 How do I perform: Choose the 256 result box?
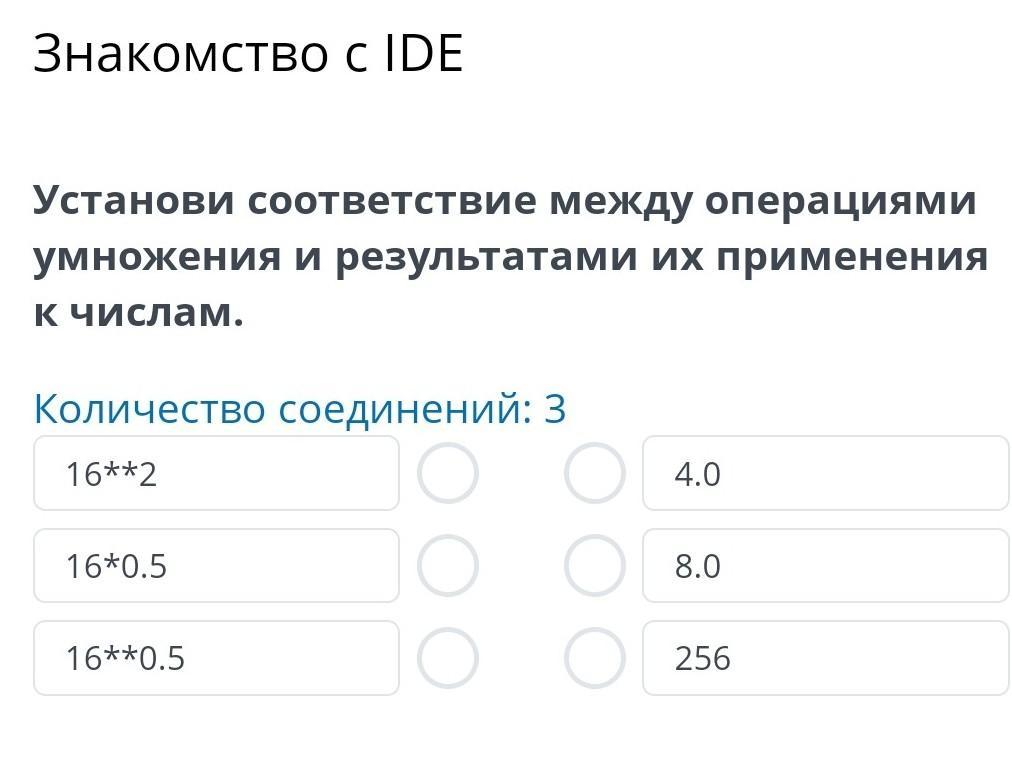[826, 658]
